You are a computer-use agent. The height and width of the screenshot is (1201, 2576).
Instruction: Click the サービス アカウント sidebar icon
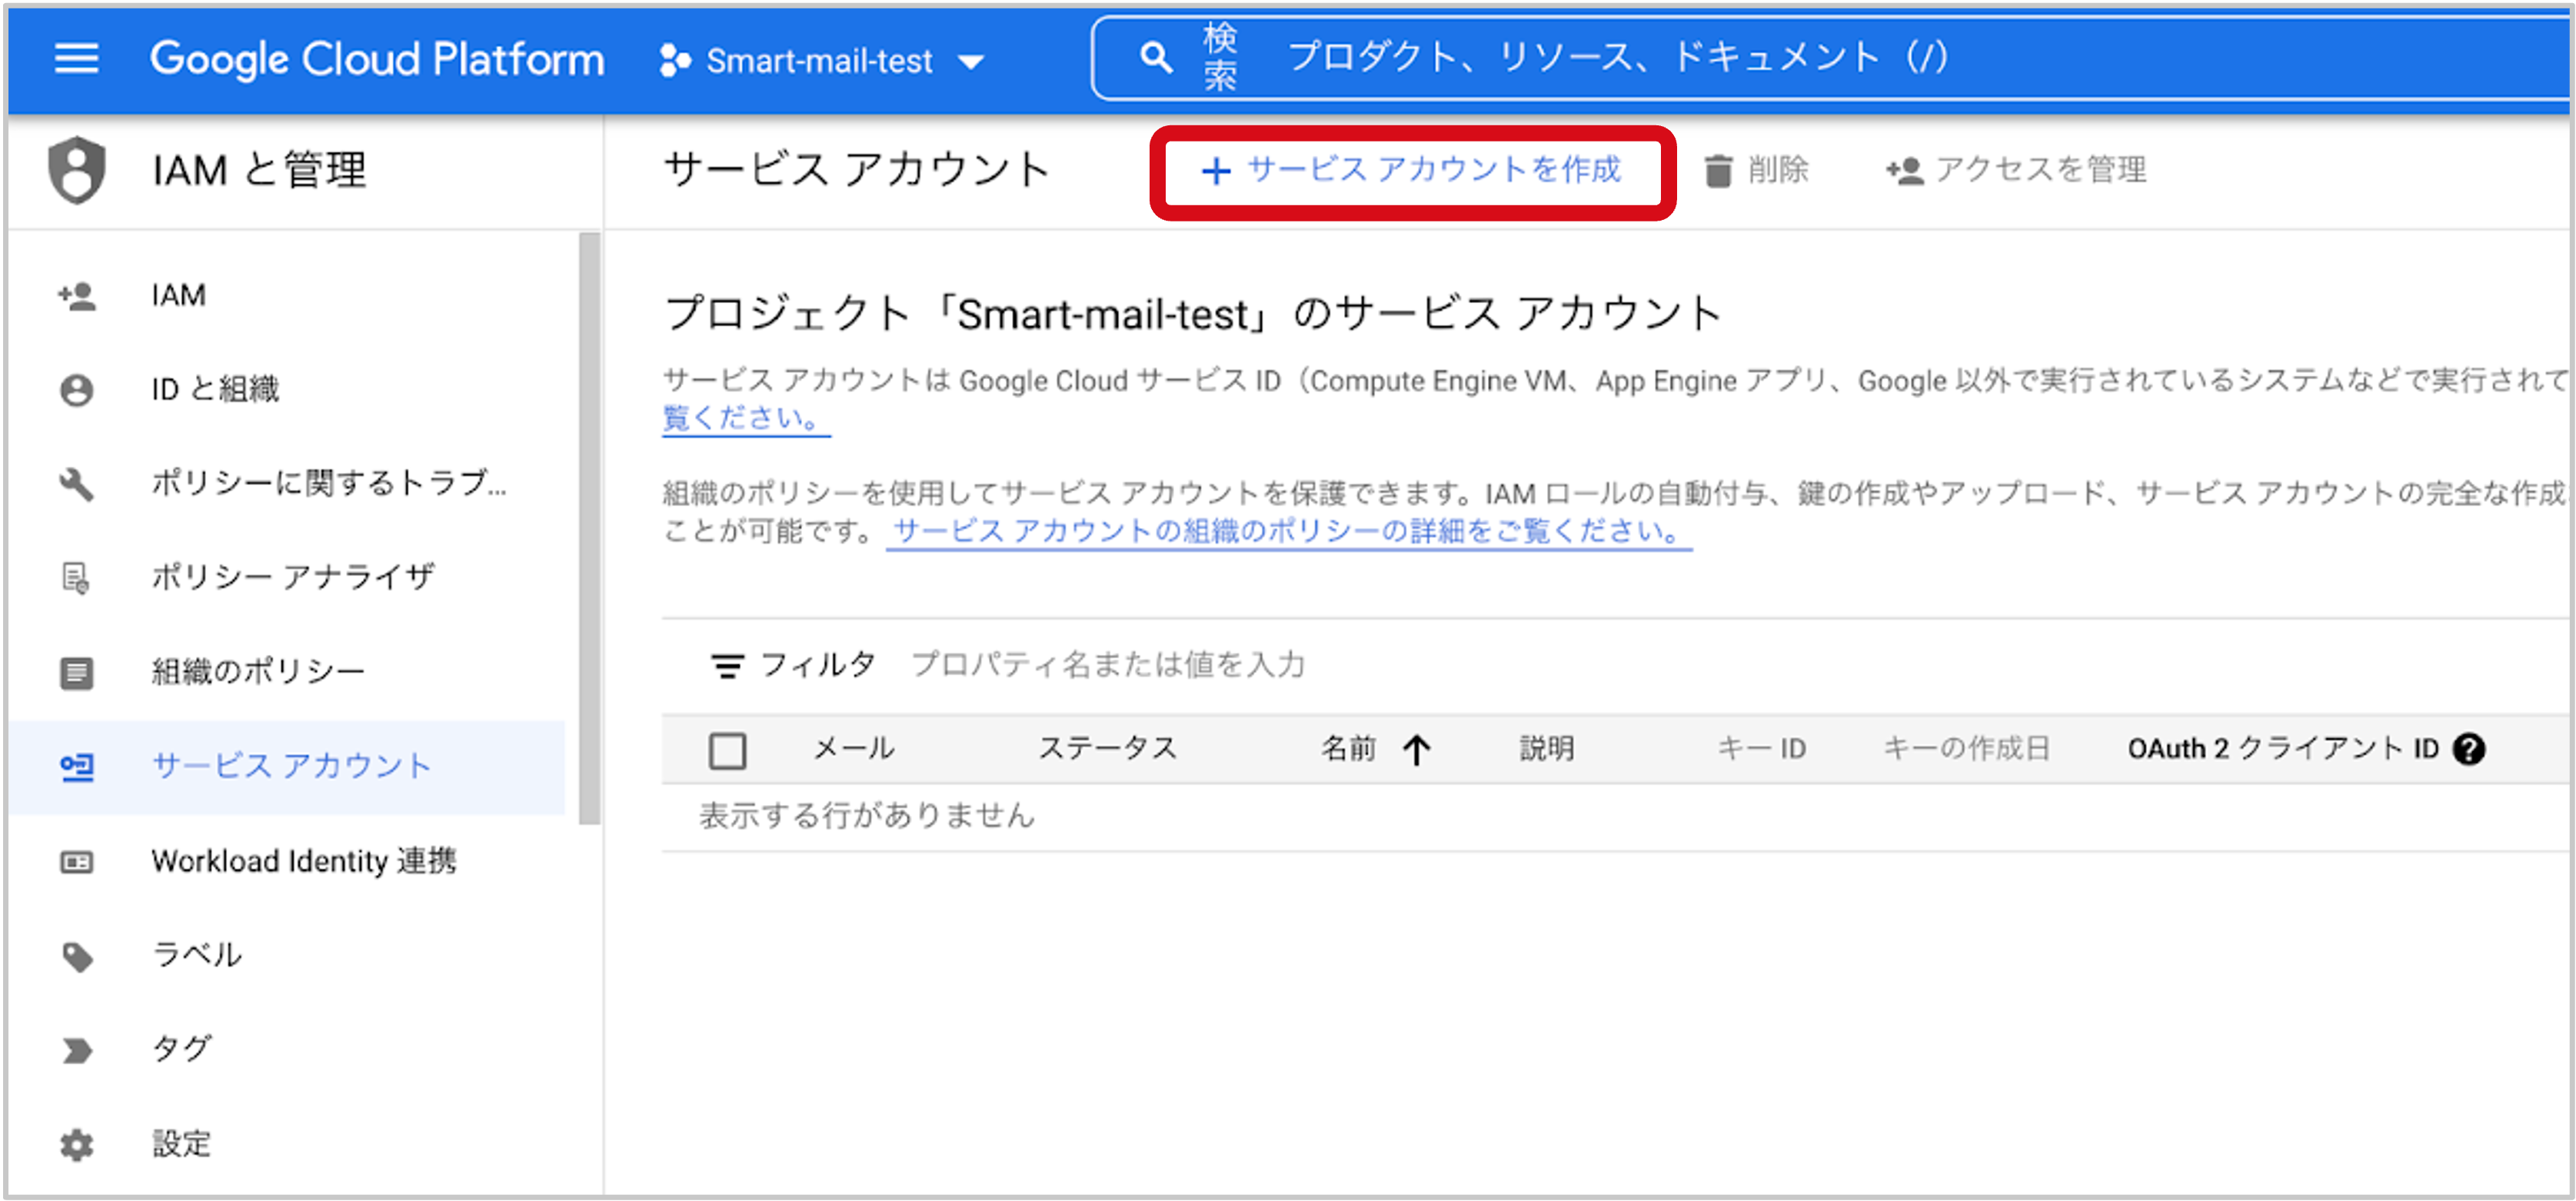[x=77, y=767]
